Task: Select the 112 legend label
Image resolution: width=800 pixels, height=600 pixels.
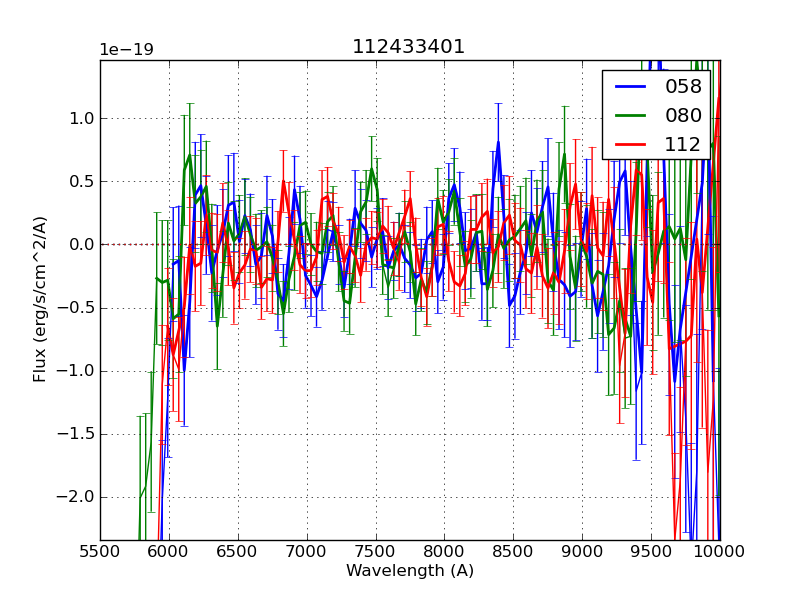Action: point(683,144)
